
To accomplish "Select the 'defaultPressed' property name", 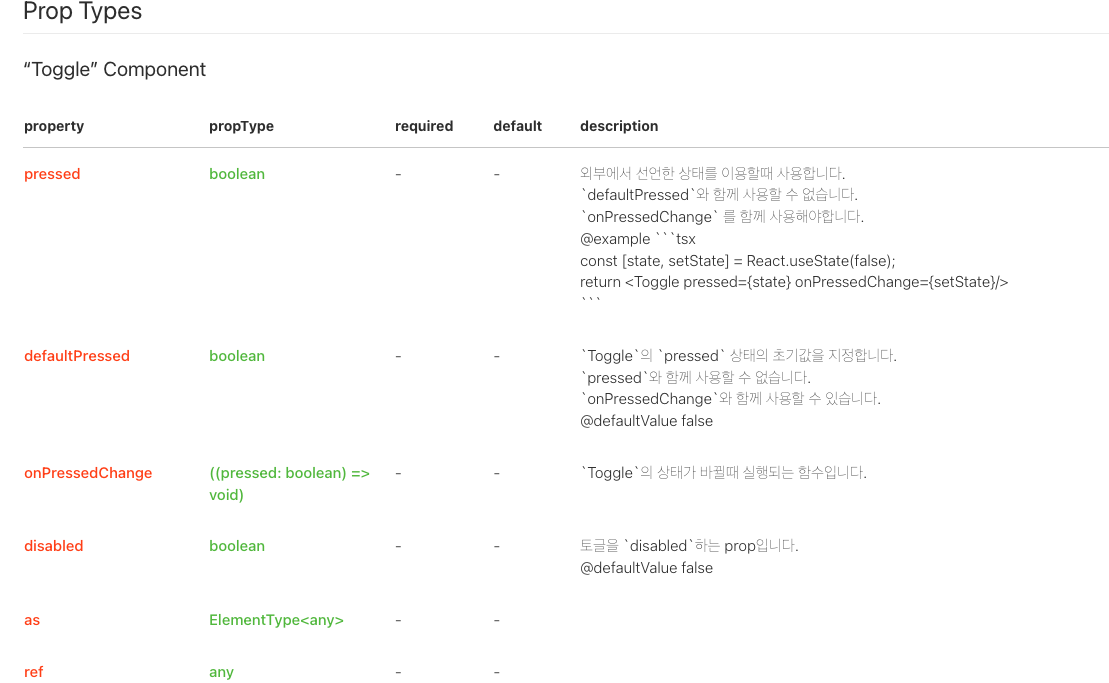I will pyautogui.click(x=76, y=356).
